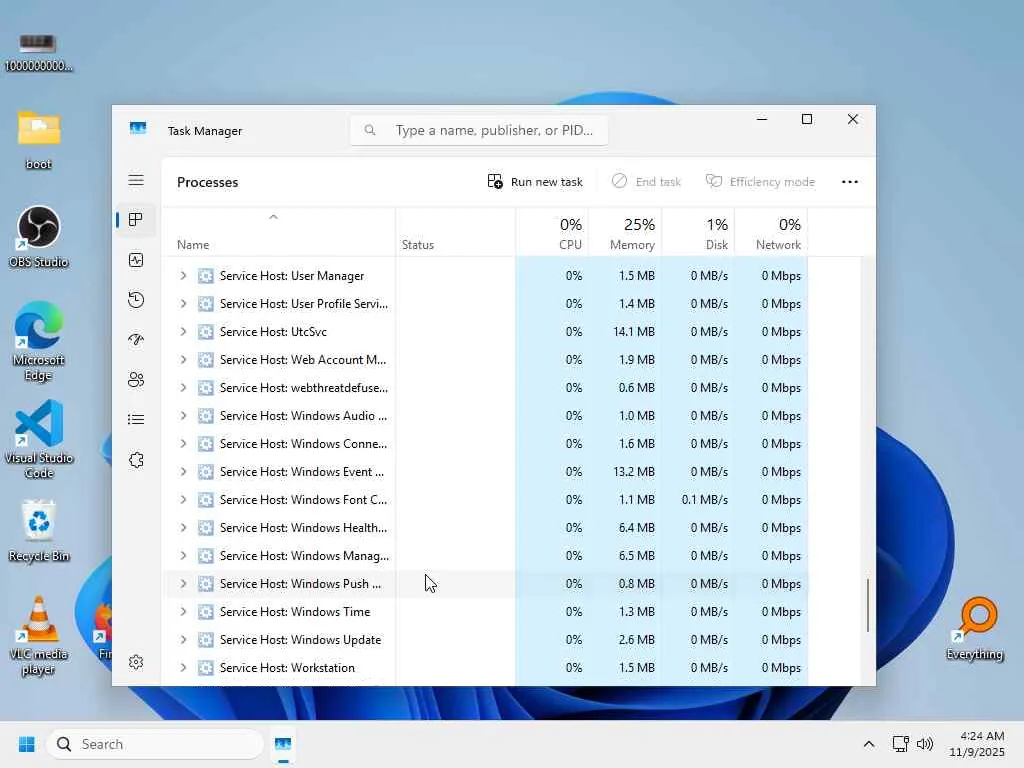Click the gear icon of Service Host: UtcSvc
The height and width of the screenshot is (768, 1024).
click(206, 332)
